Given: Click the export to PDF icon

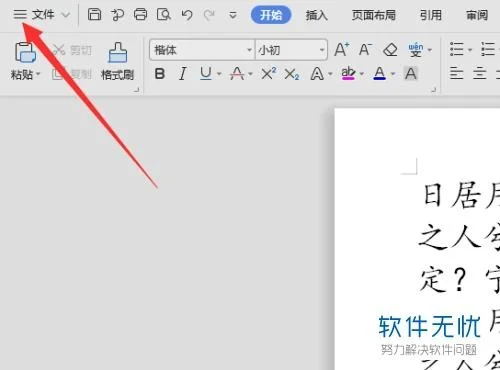Looking at the screenshot, I should (117, 15).
